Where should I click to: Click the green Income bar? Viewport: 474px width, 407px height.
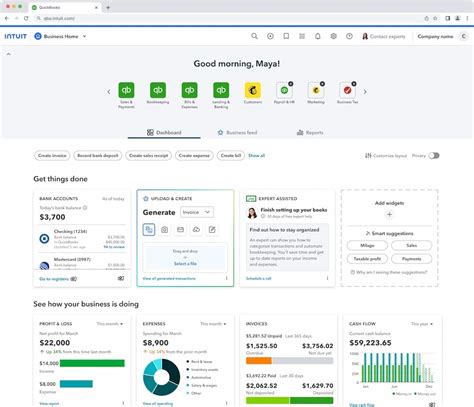92,363
